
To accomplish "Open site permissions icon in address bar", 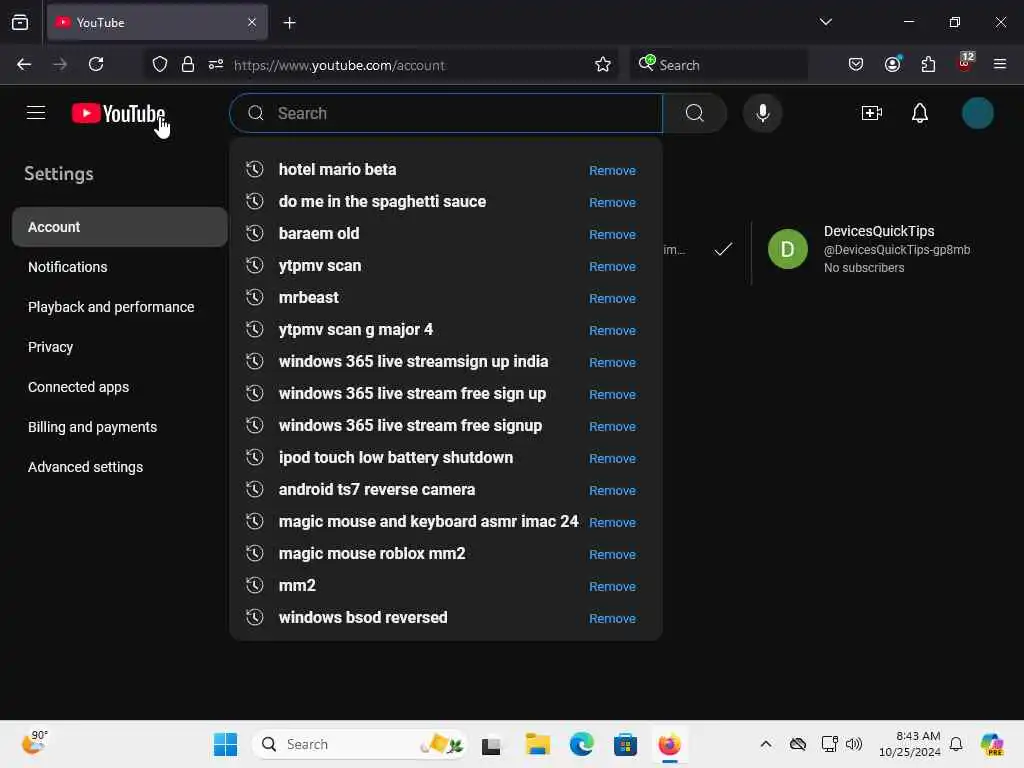I will click(x=216, y=64).
